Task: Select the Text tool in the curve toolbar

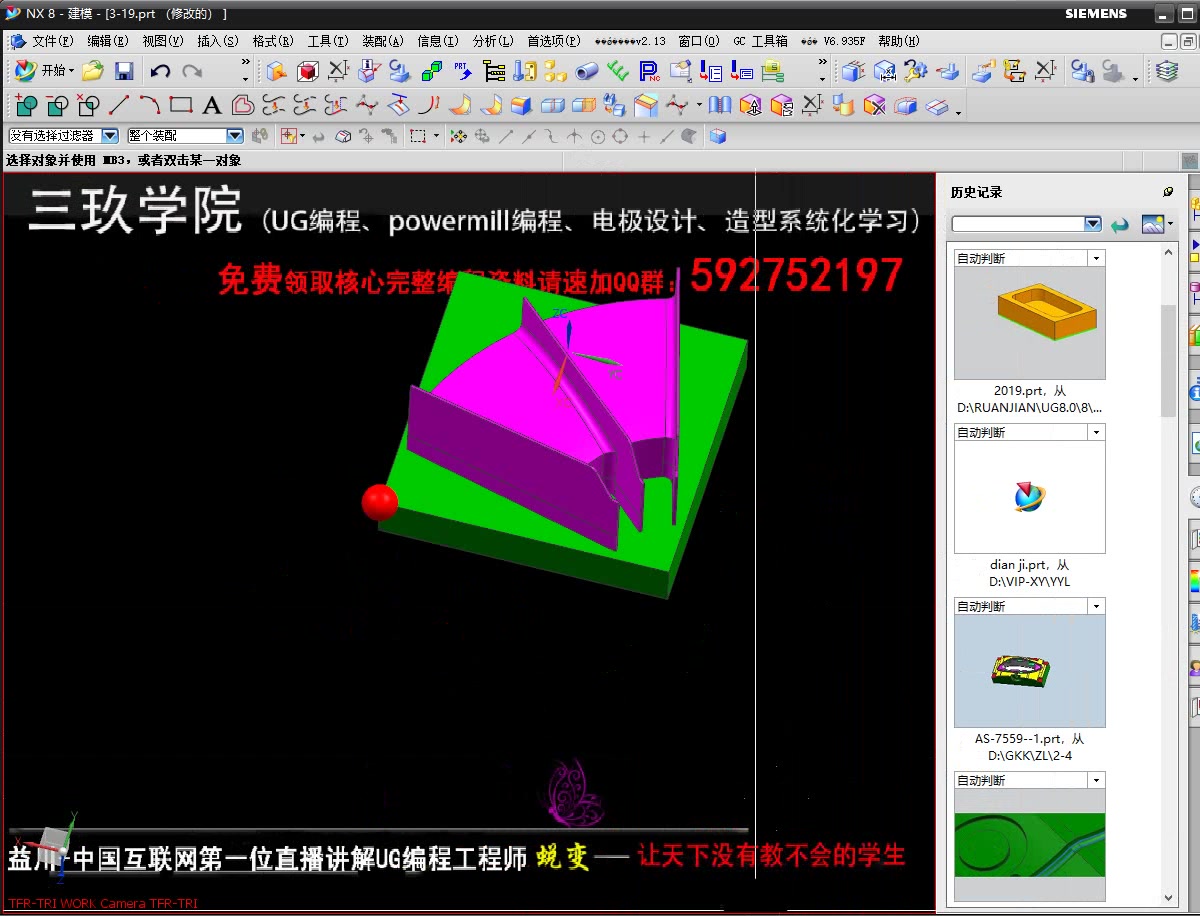Action: (x=211, y=104)
